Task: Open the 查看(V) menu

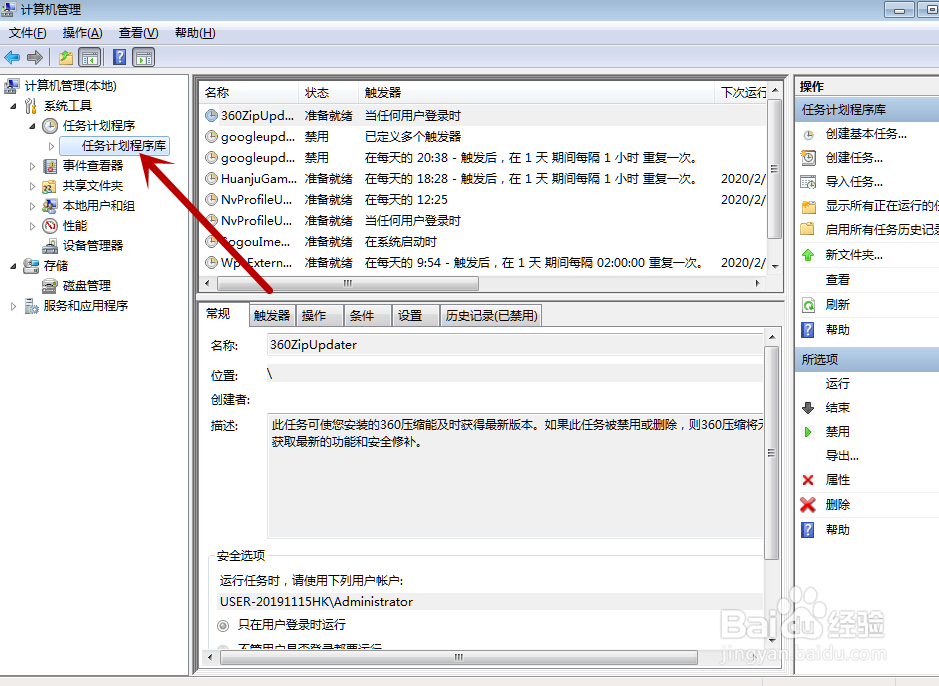Action: [138, 32]
